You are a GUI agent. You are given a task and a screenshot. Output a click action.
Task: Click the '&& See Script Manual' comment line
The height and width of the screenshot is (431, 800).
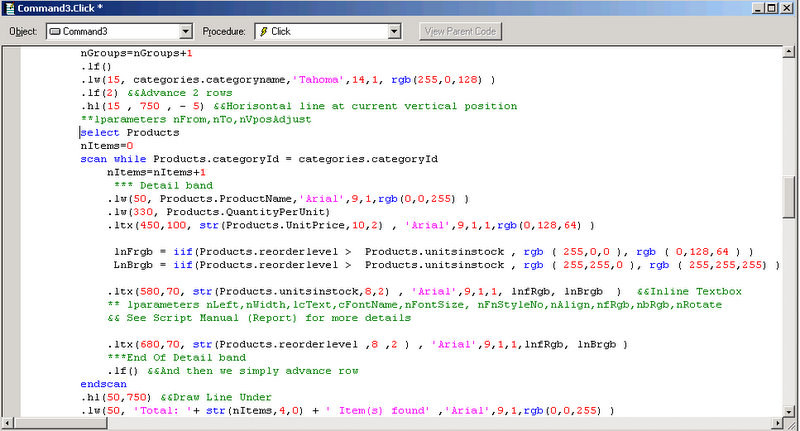pyautogui.click(x=259, y=318)
